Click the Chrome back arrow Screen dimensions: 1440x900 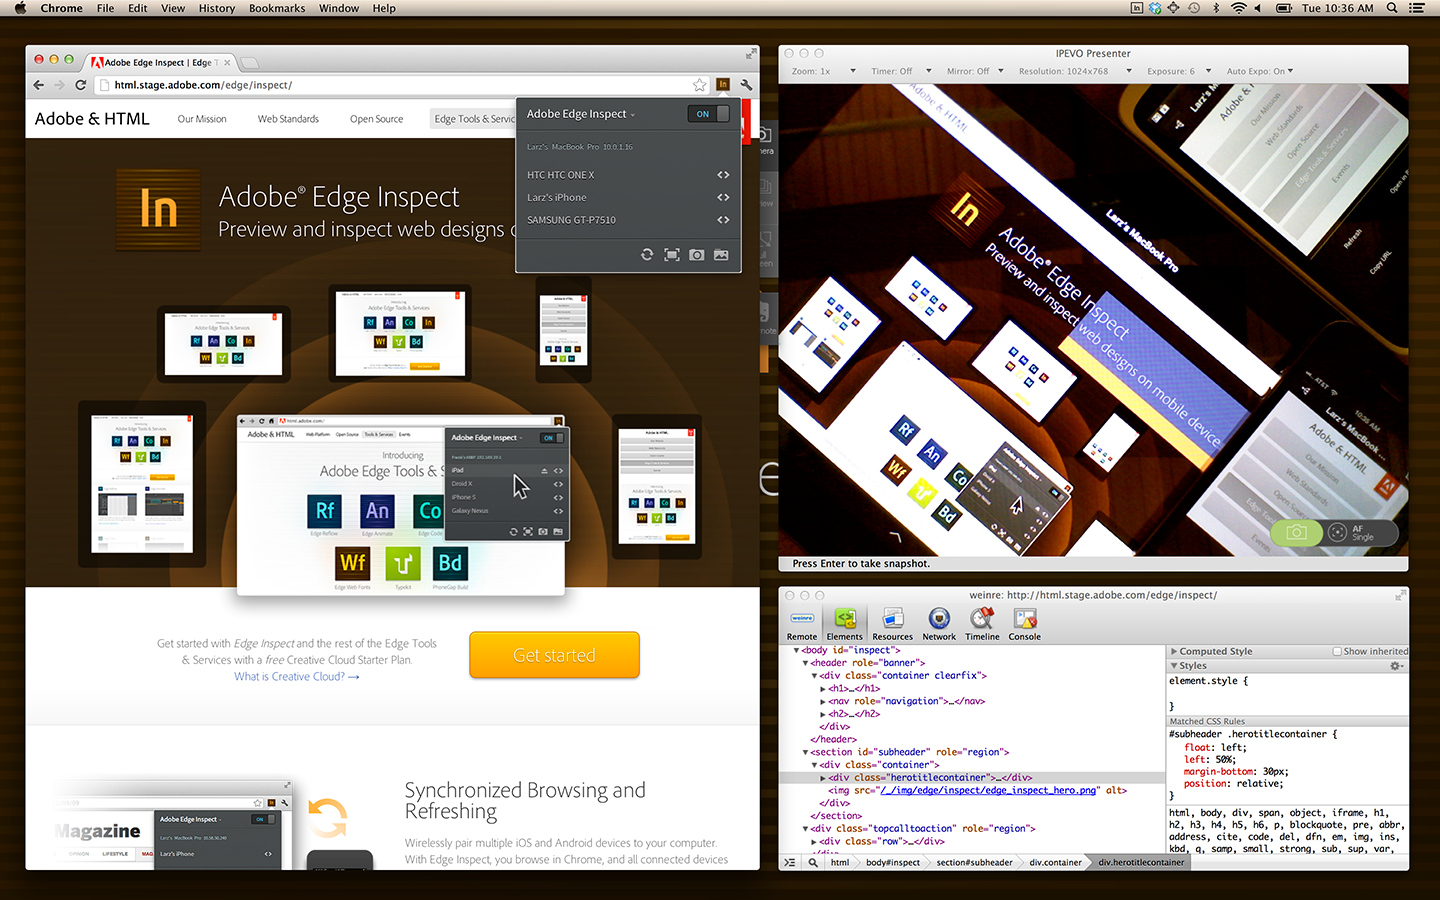point(39,85)
